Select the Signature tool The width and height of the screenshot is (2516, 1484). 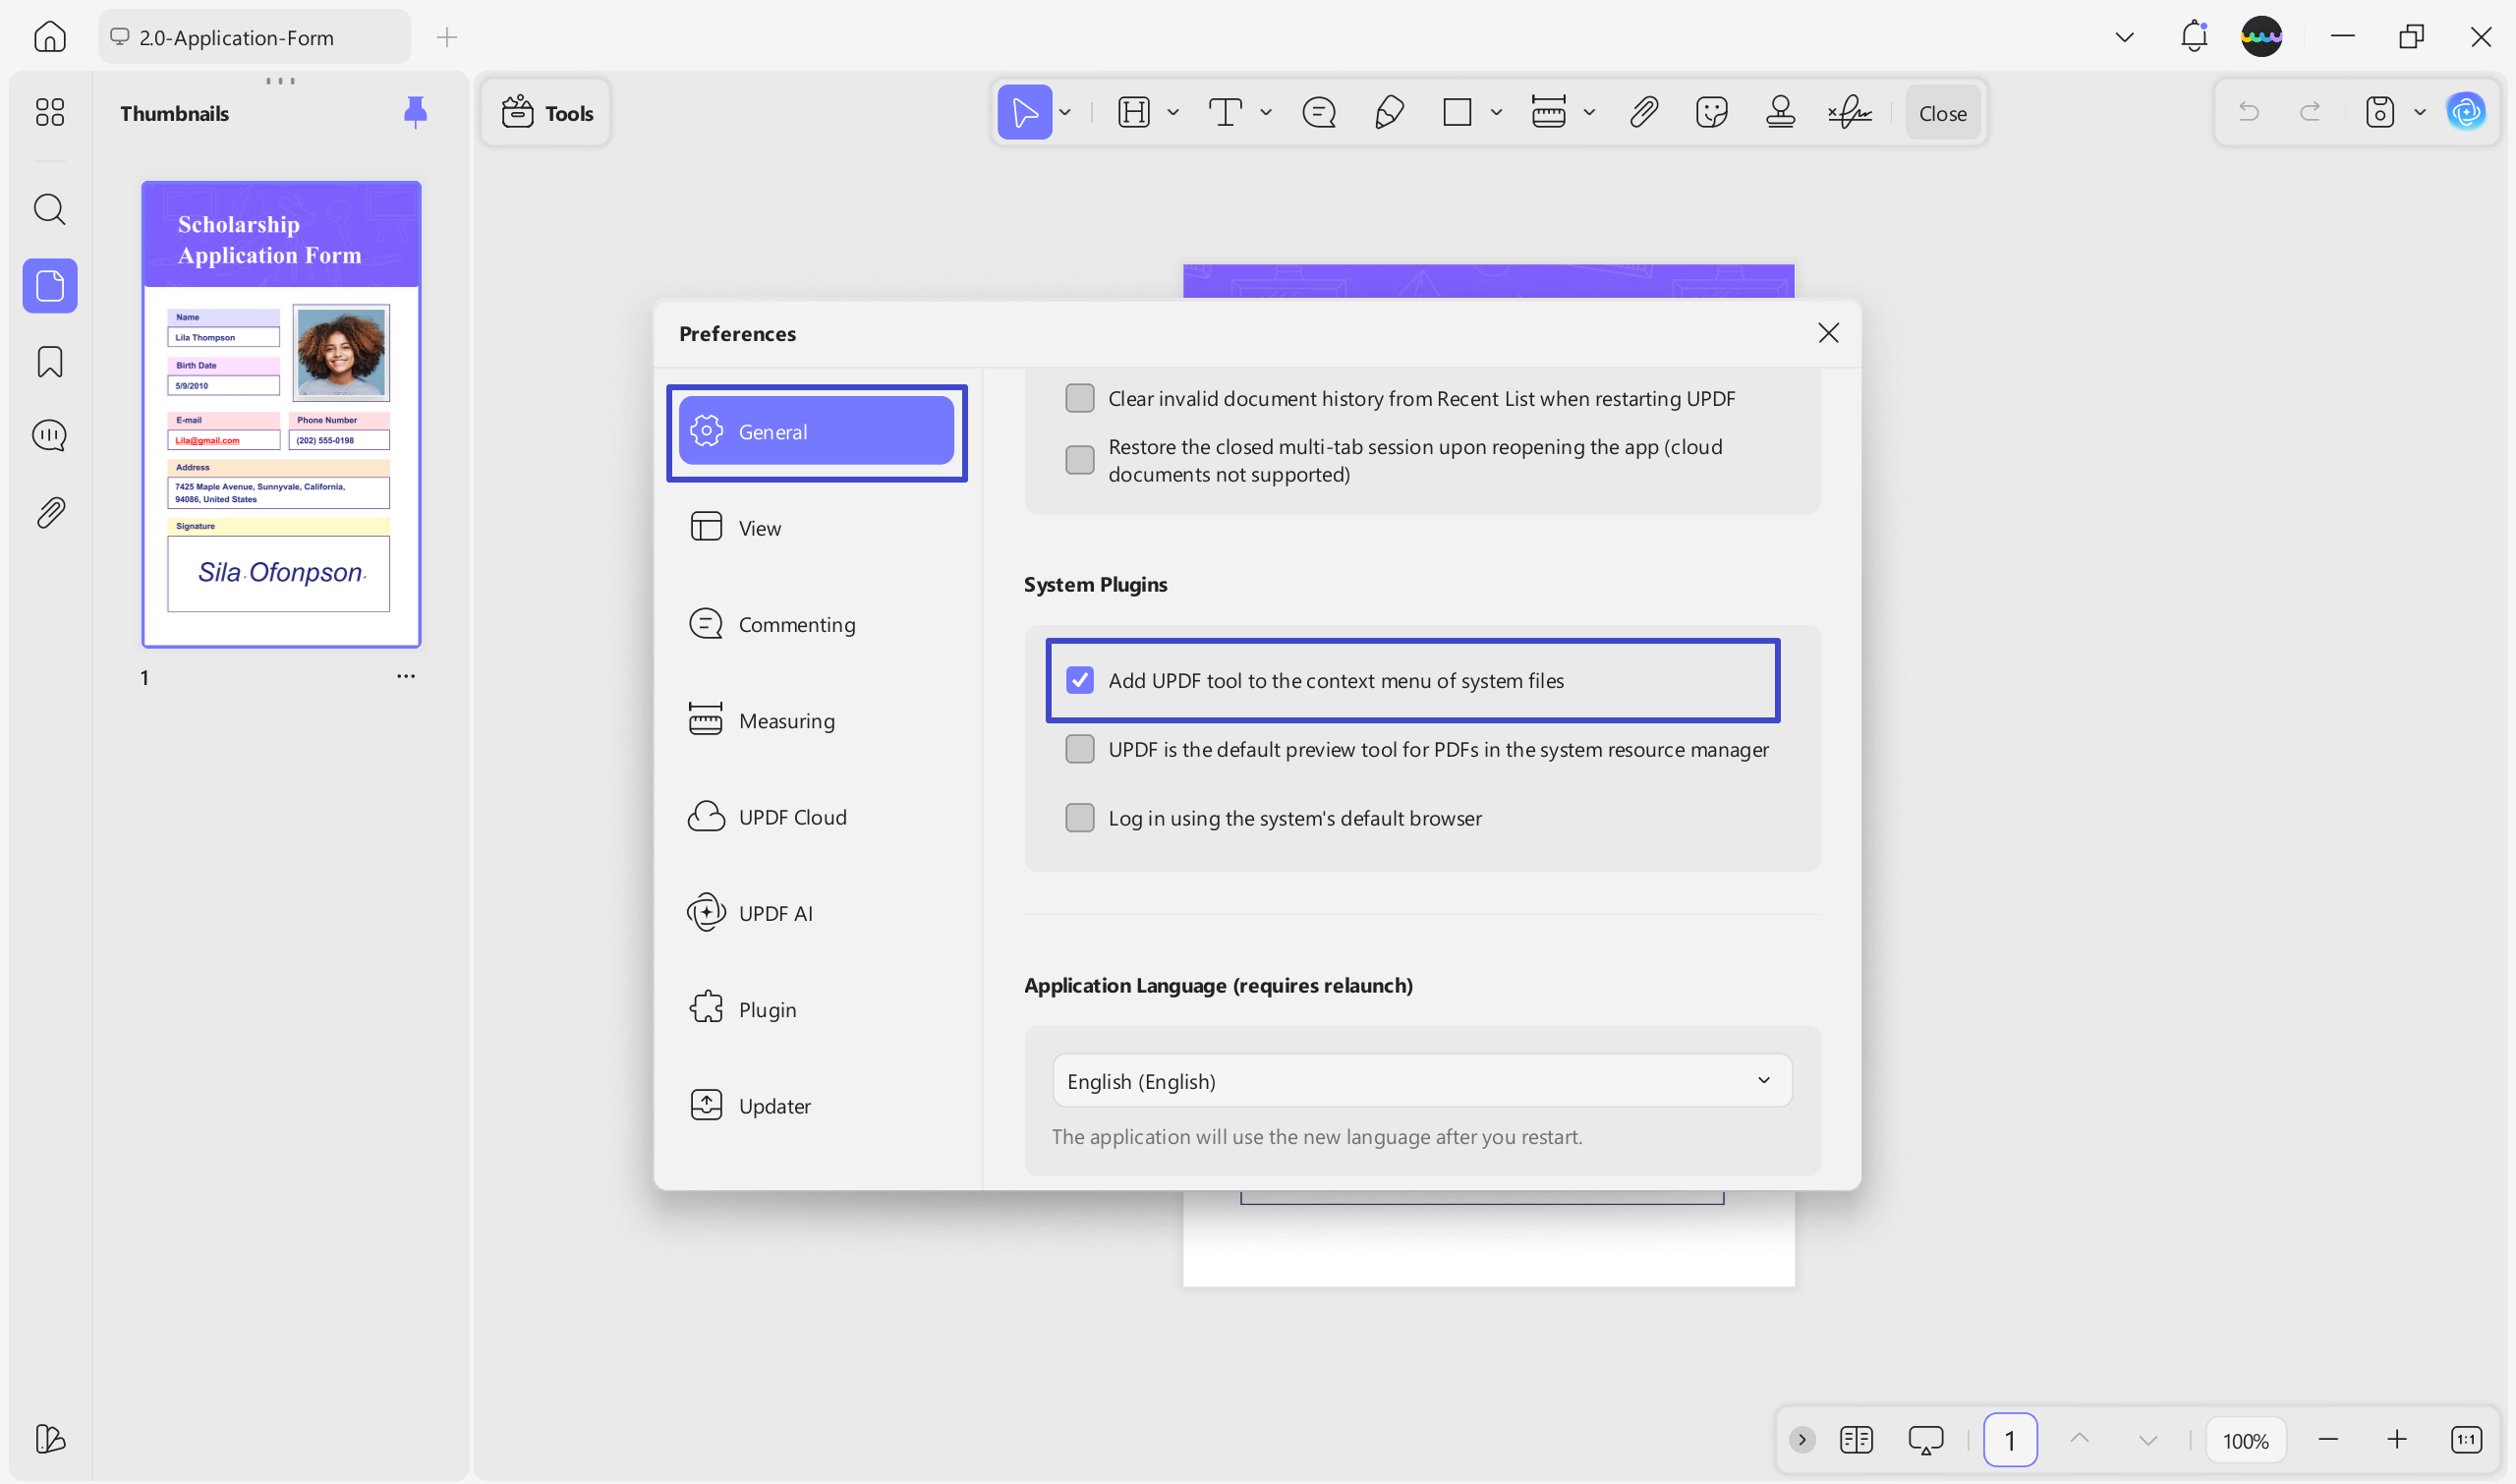point(1850,112)
